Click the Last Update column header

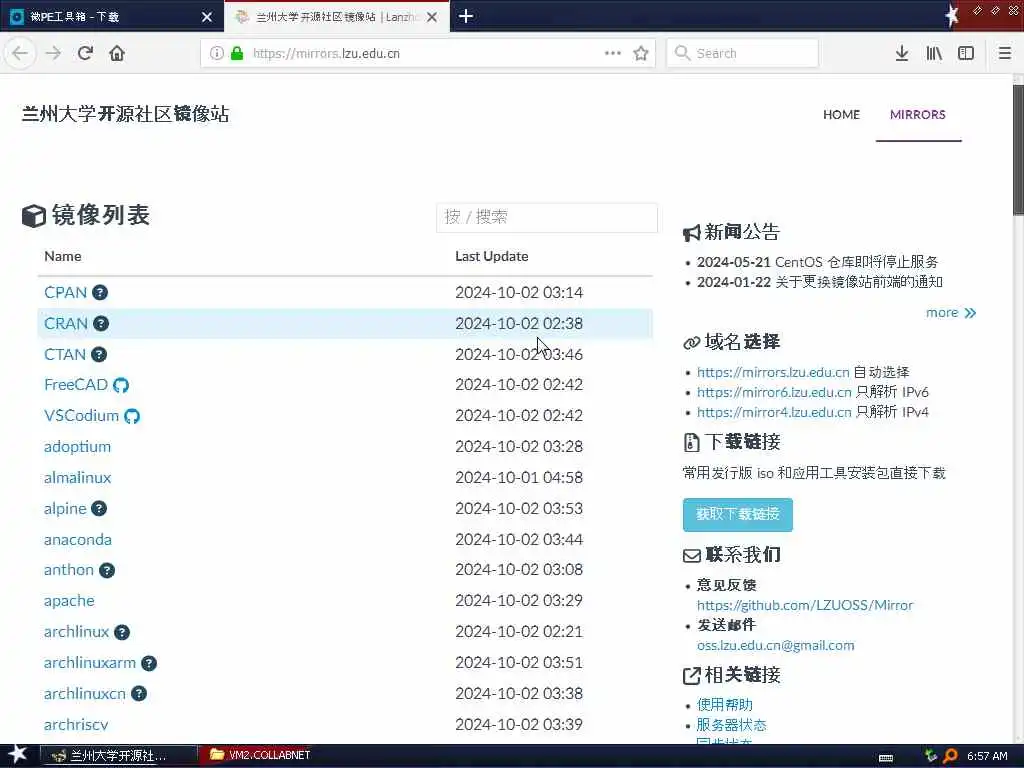click(492, 257)
